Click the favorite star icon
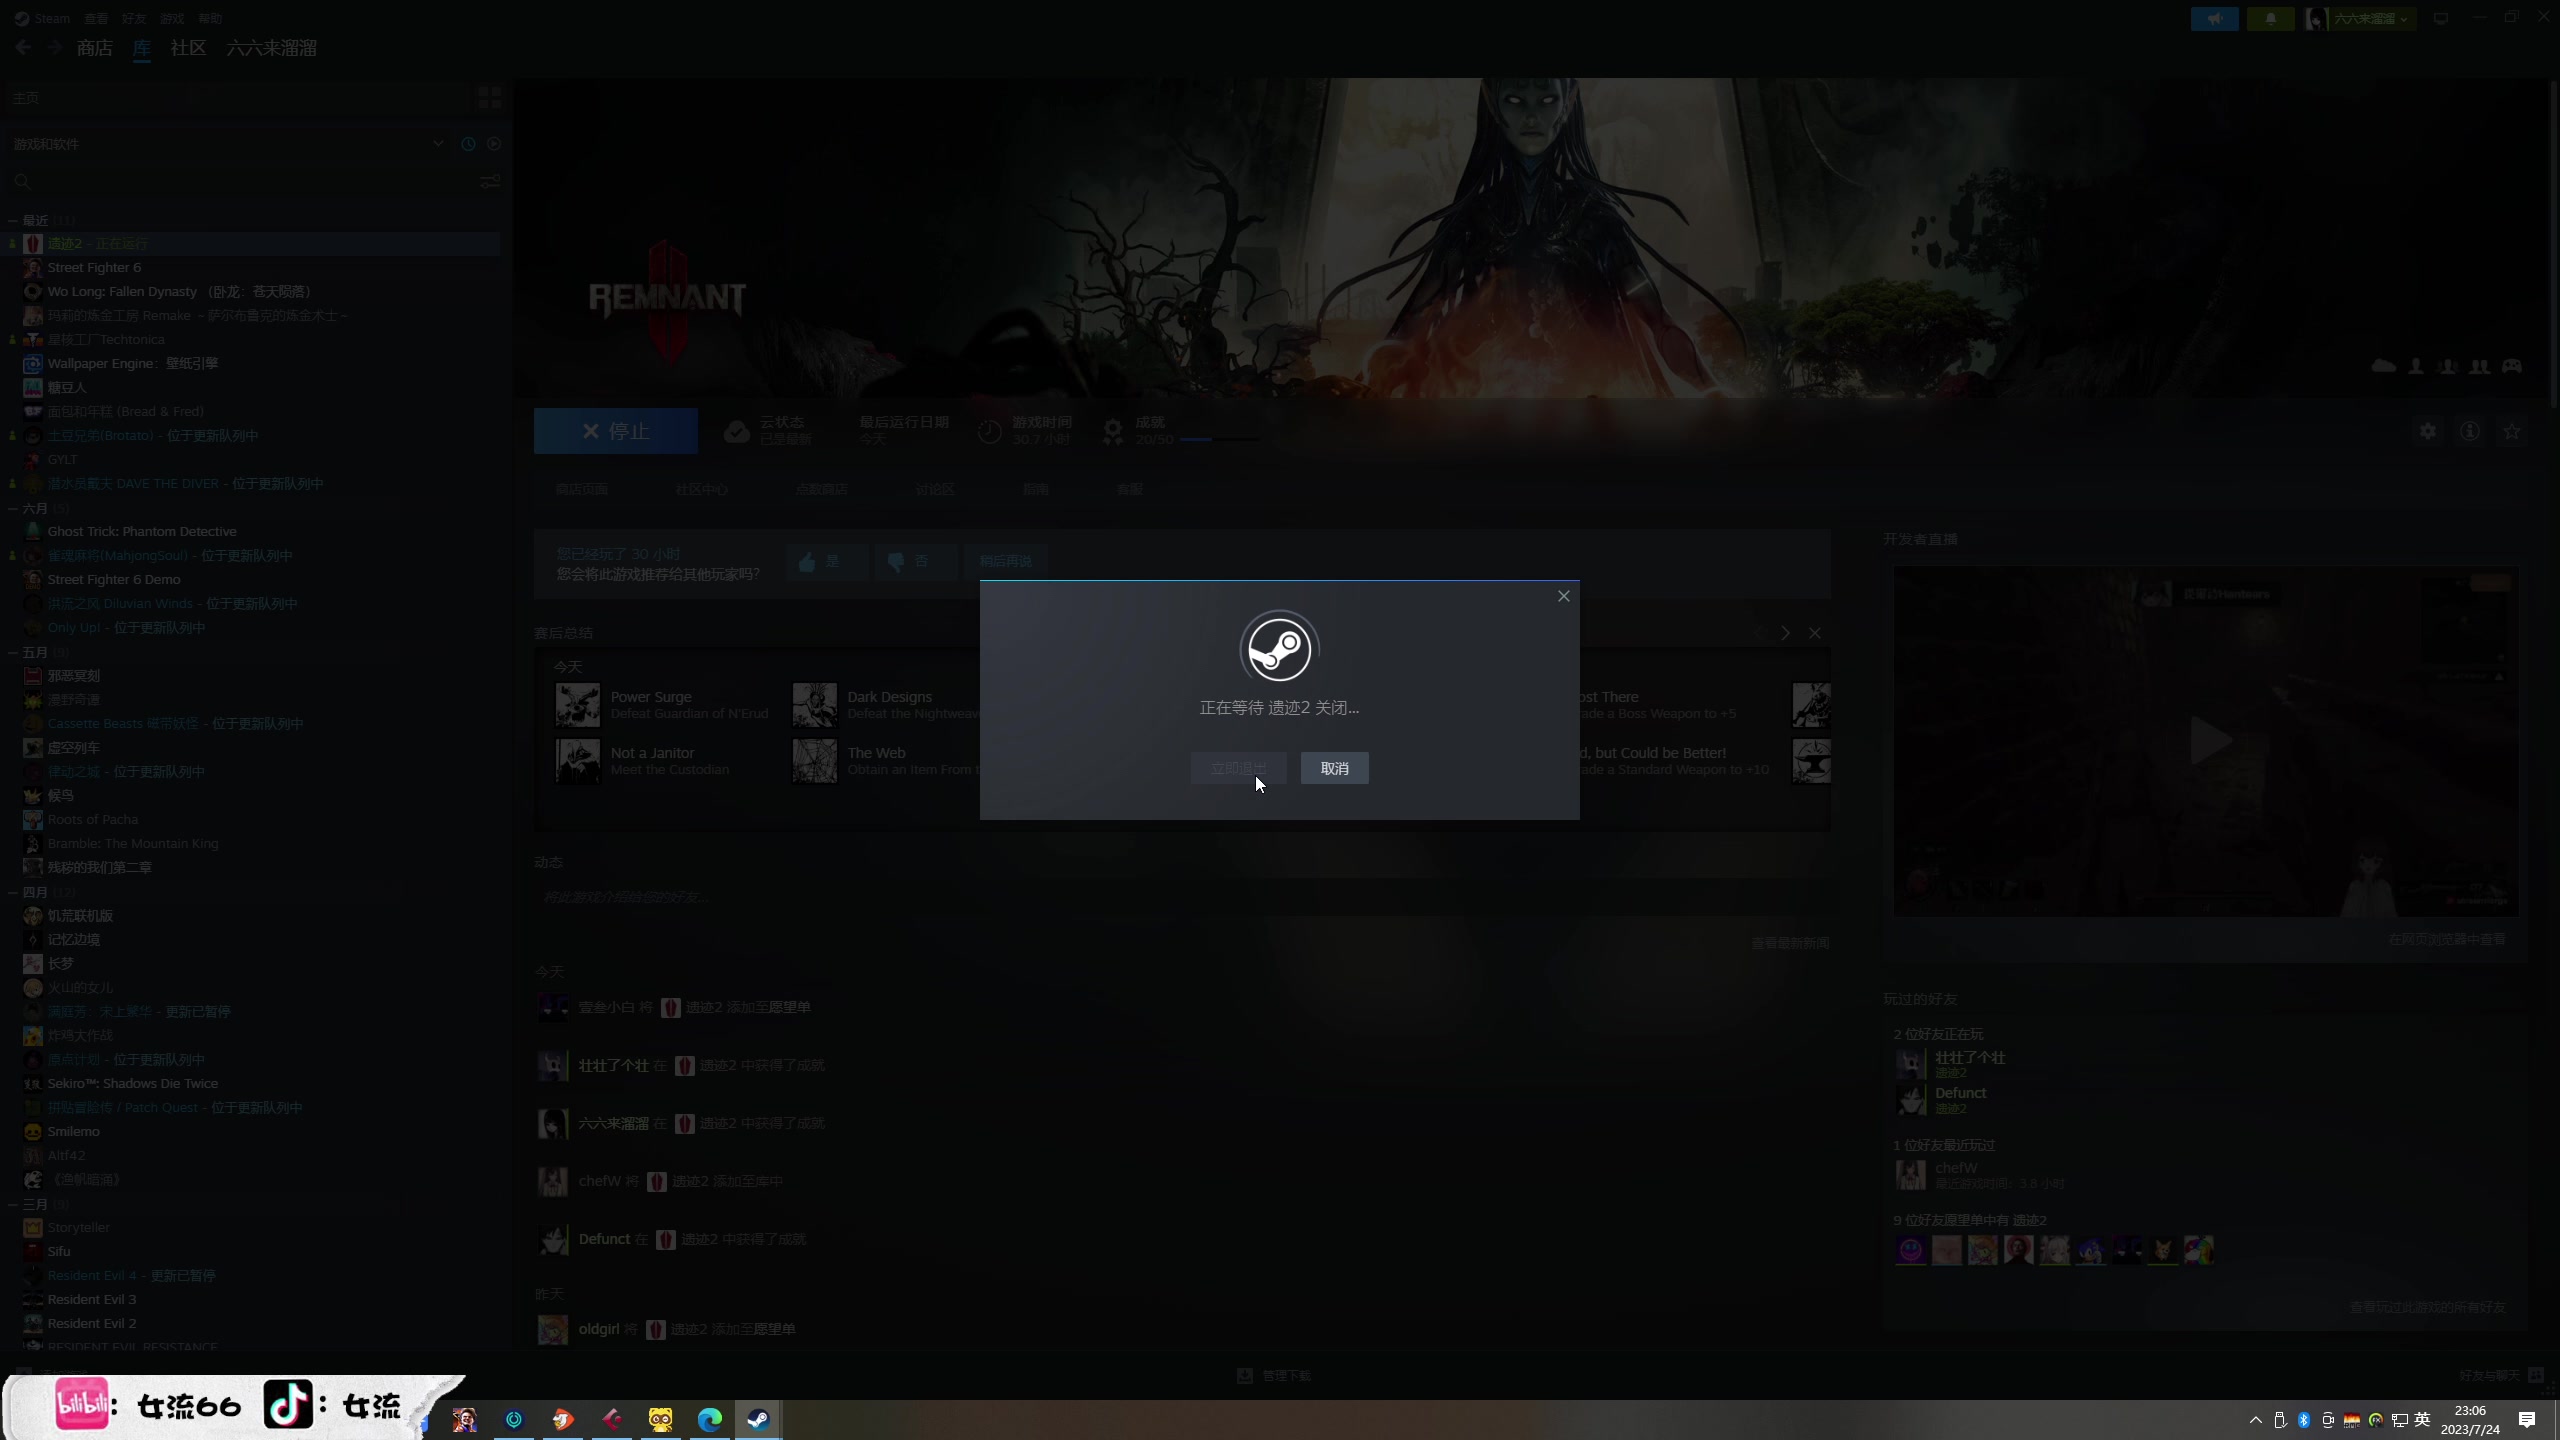This screenshot has height=1440, width=2560. point(2512,431)
